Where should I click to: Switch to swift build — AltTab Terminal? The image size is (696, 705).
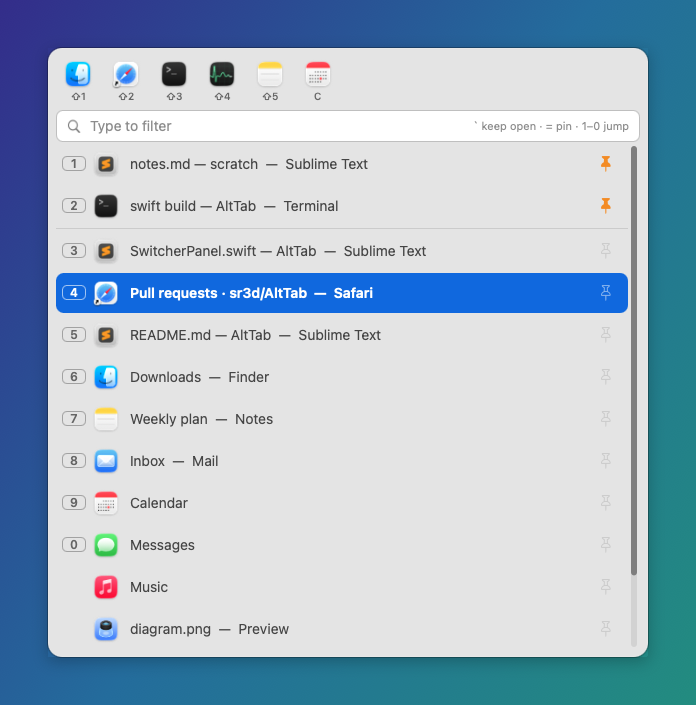[342, 206]
